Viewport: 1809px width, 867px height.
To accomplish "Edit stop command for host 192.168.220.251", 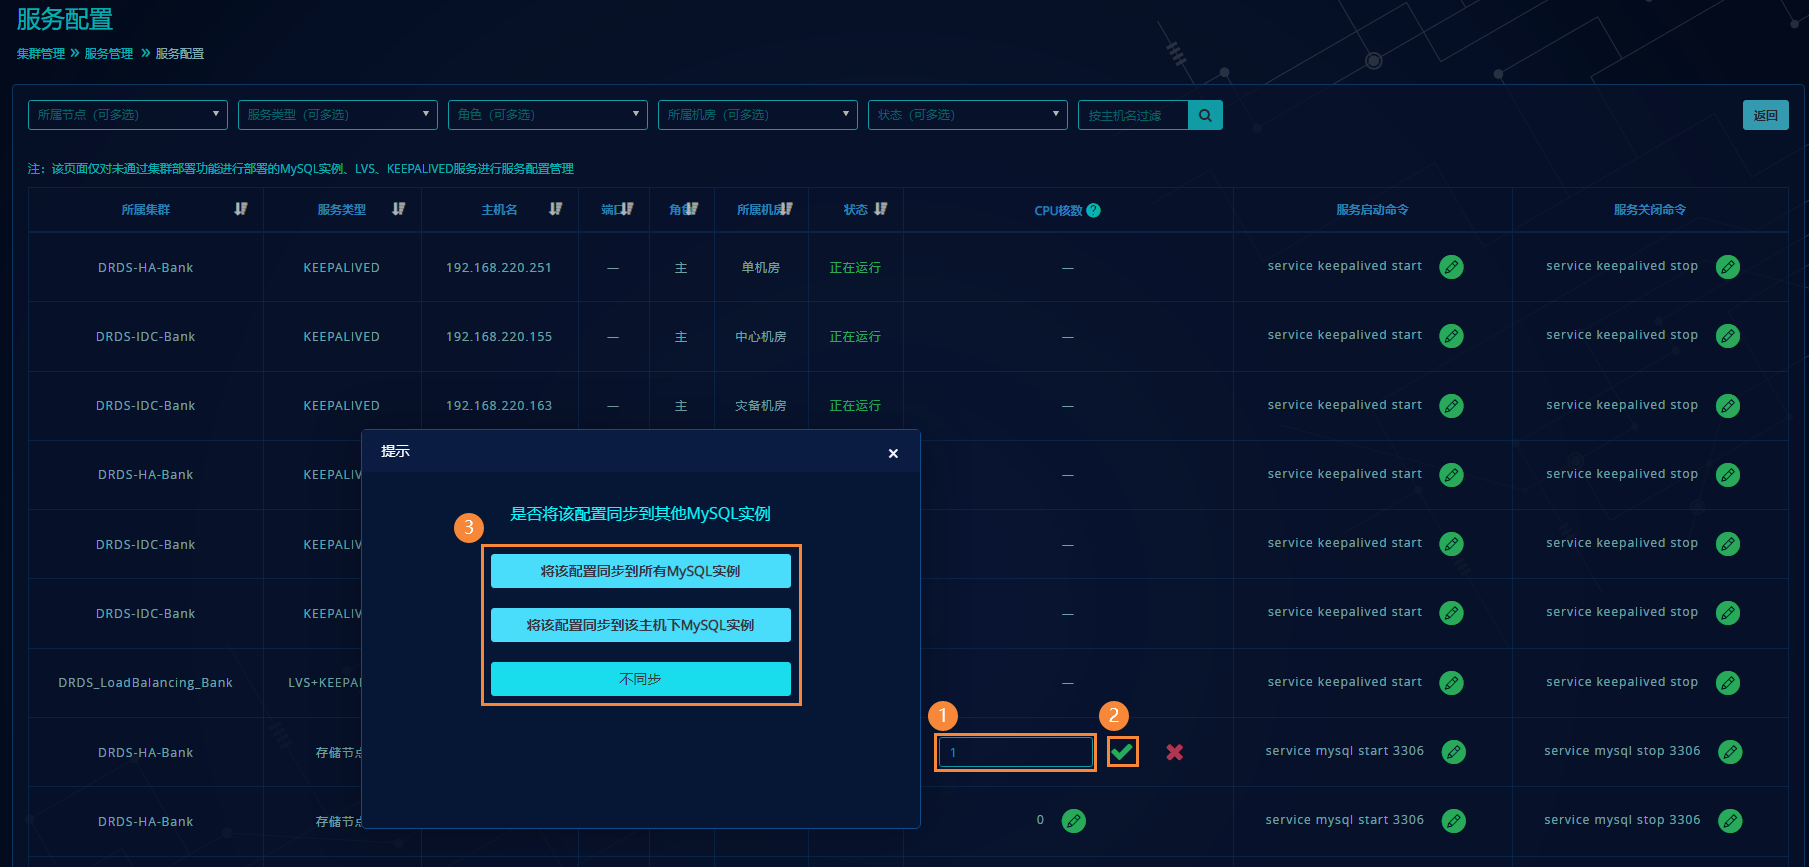I will tap(1728, 267).
